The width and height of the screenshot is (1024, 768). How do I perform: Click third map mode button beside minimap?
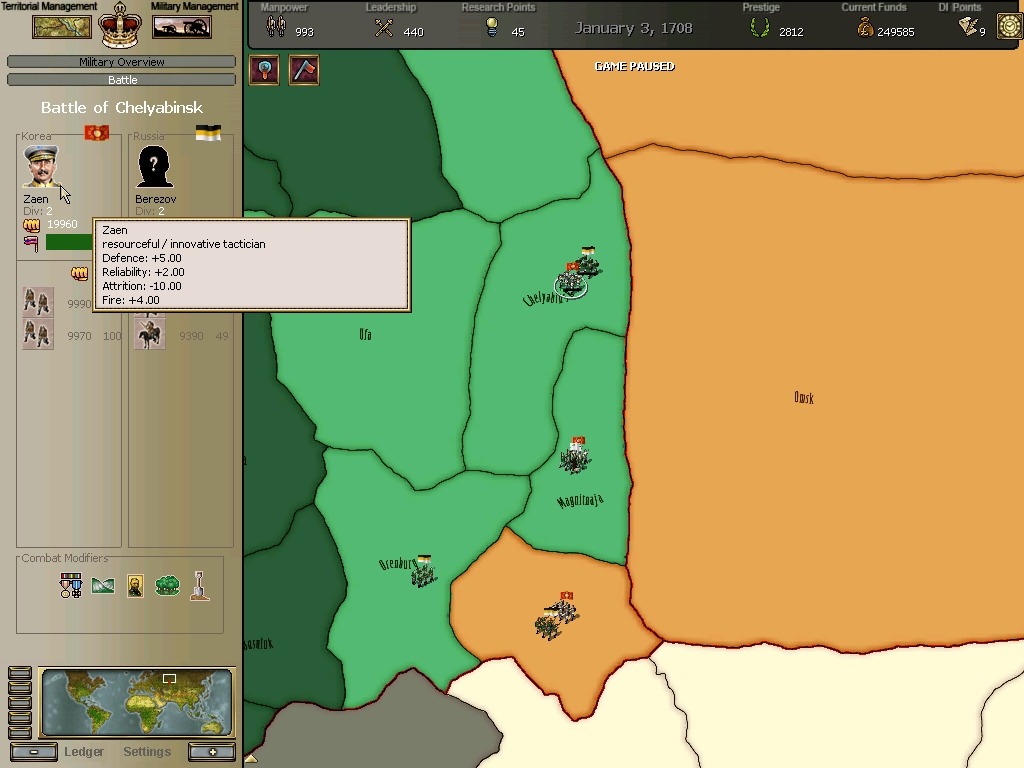[20, 703]
